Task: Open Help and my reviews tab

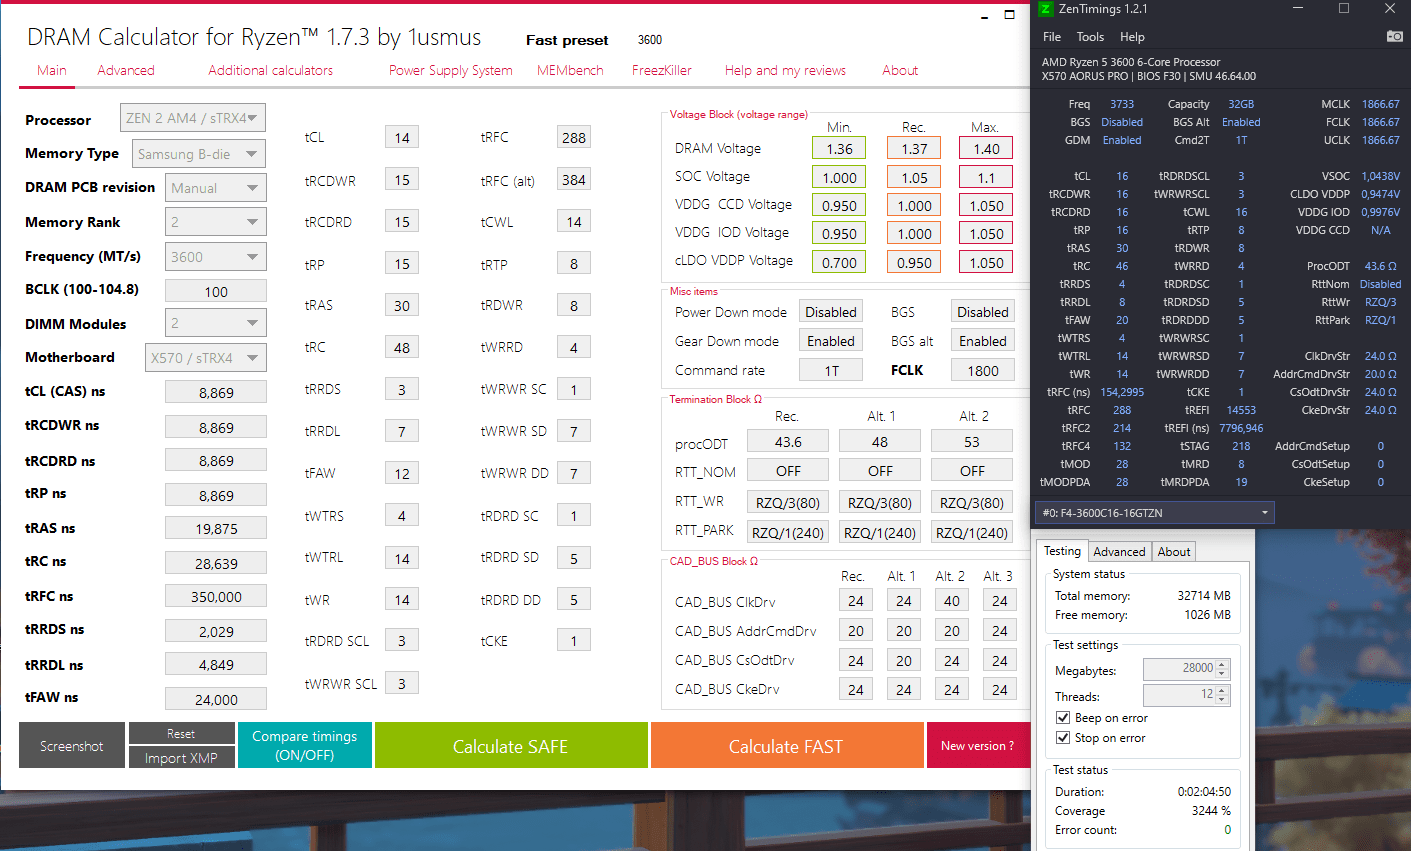Action: pos(785,70)
